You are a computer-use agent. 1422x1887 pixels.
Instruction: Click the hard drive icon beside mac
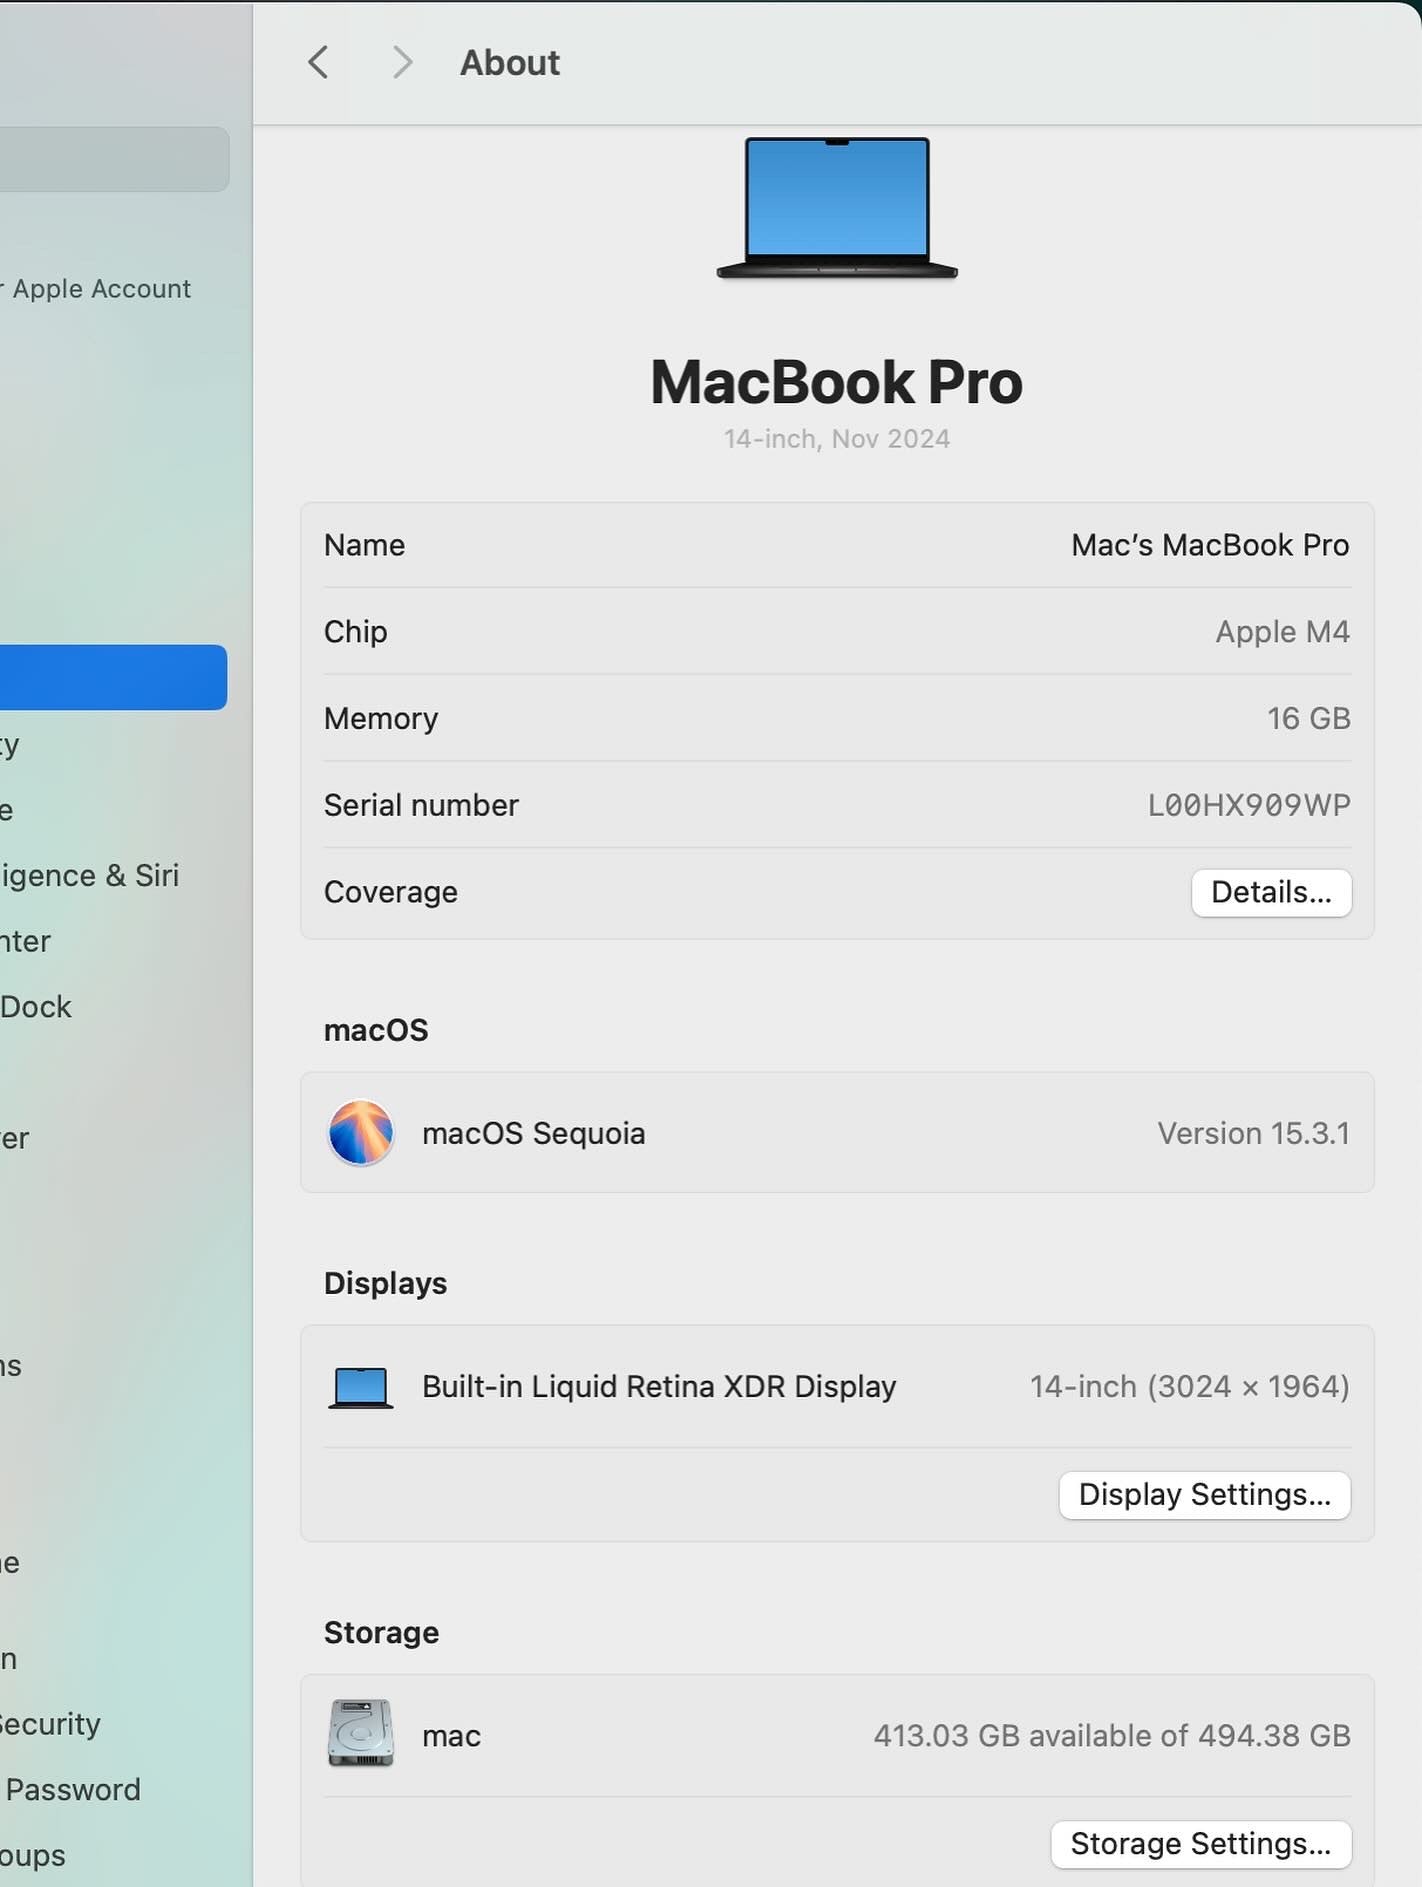pyautogui.click(x=361, y=1734)
